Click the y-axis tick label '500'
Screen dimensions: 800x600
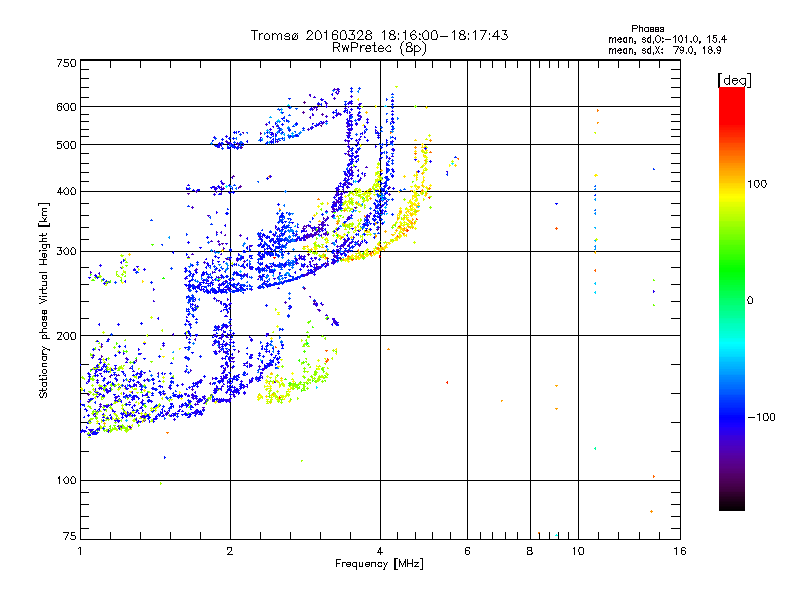click(67, 145)
